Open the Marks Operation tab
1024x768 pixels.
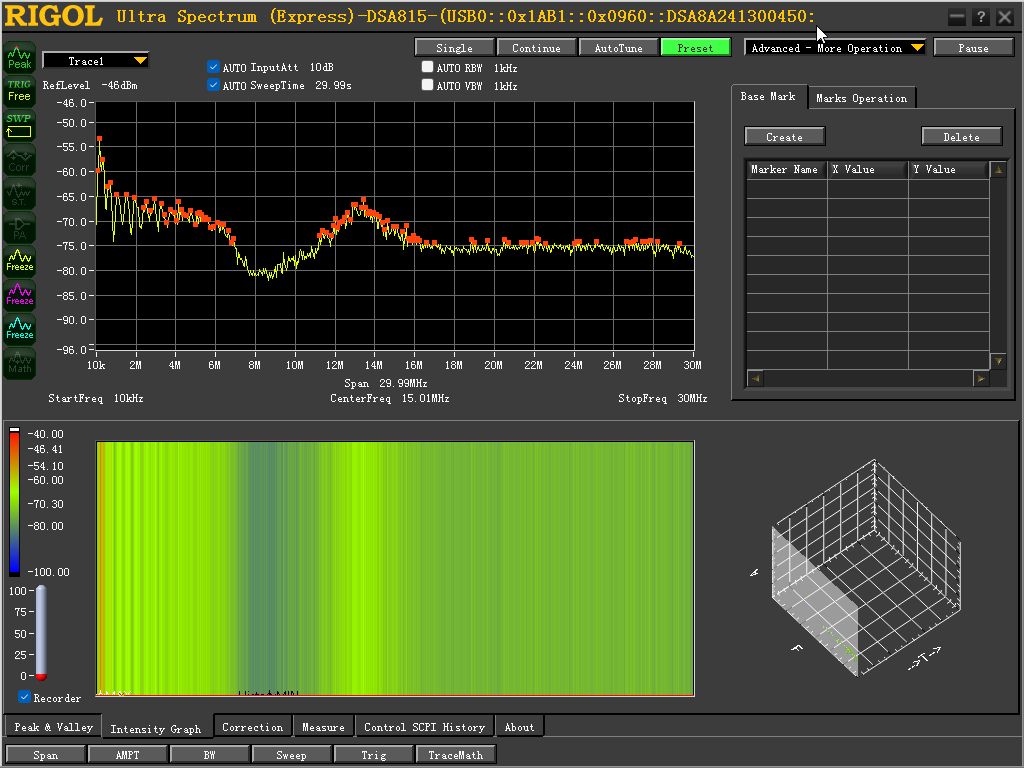pyautogui.click(x=861, y=98)
